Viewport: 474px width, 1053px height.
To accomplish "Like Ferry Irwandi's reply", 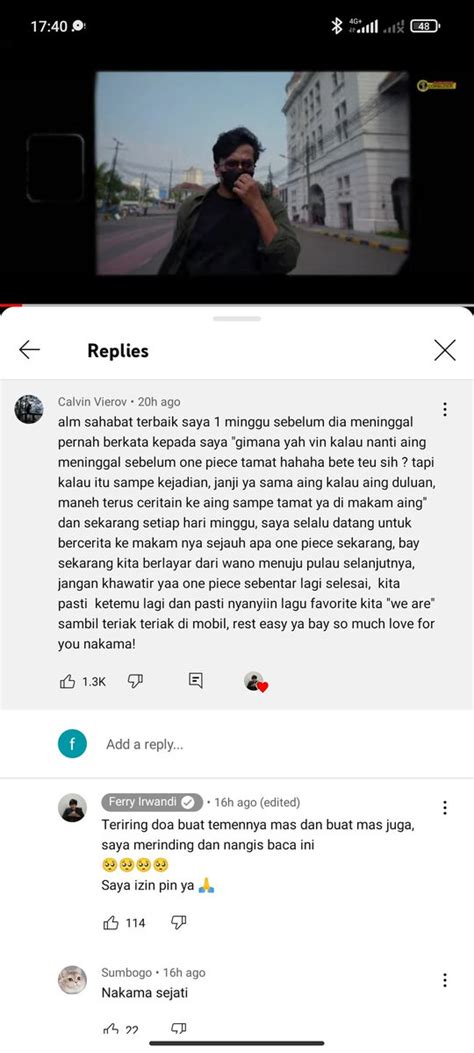I will (x=111, y=923).
